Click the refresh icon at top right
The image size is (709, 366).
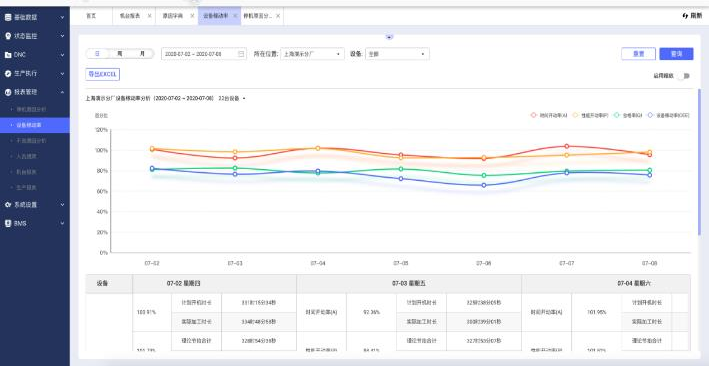685,16
